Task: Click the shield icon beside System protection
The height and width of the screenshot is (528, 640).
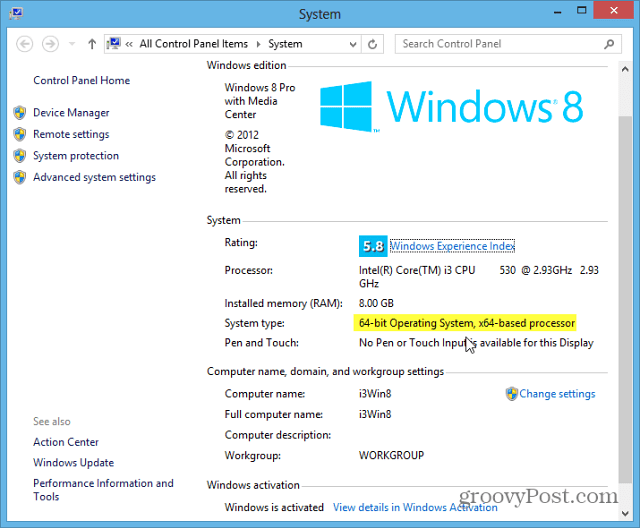Action: 20,156
